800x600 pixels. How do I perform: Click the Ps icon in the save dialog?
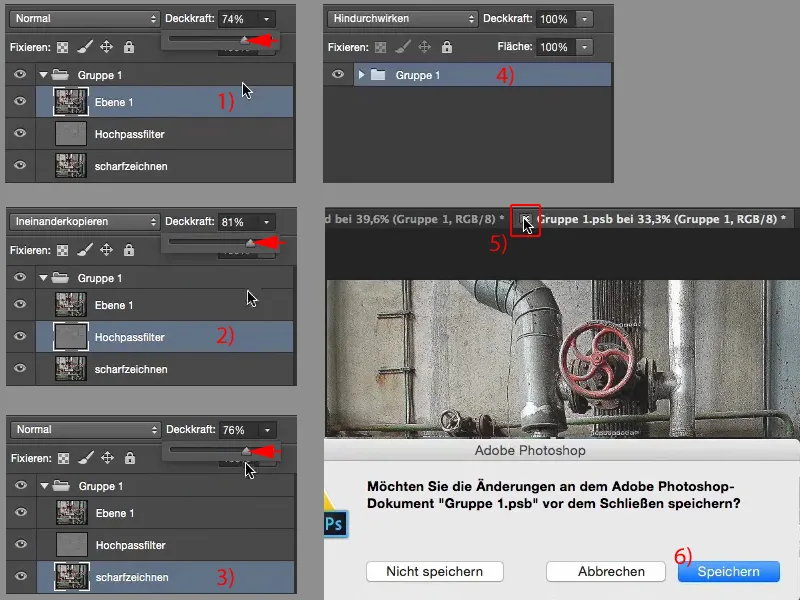click(x=335, y=524)
